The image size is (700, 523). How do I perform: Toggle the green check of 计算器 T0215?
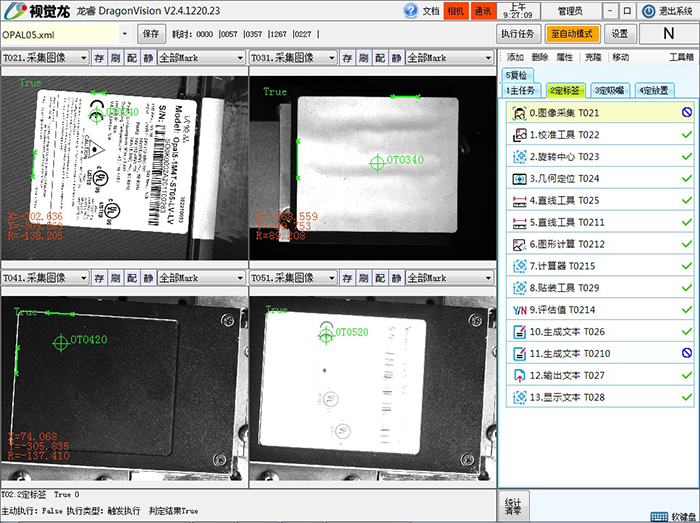(687, 266)
